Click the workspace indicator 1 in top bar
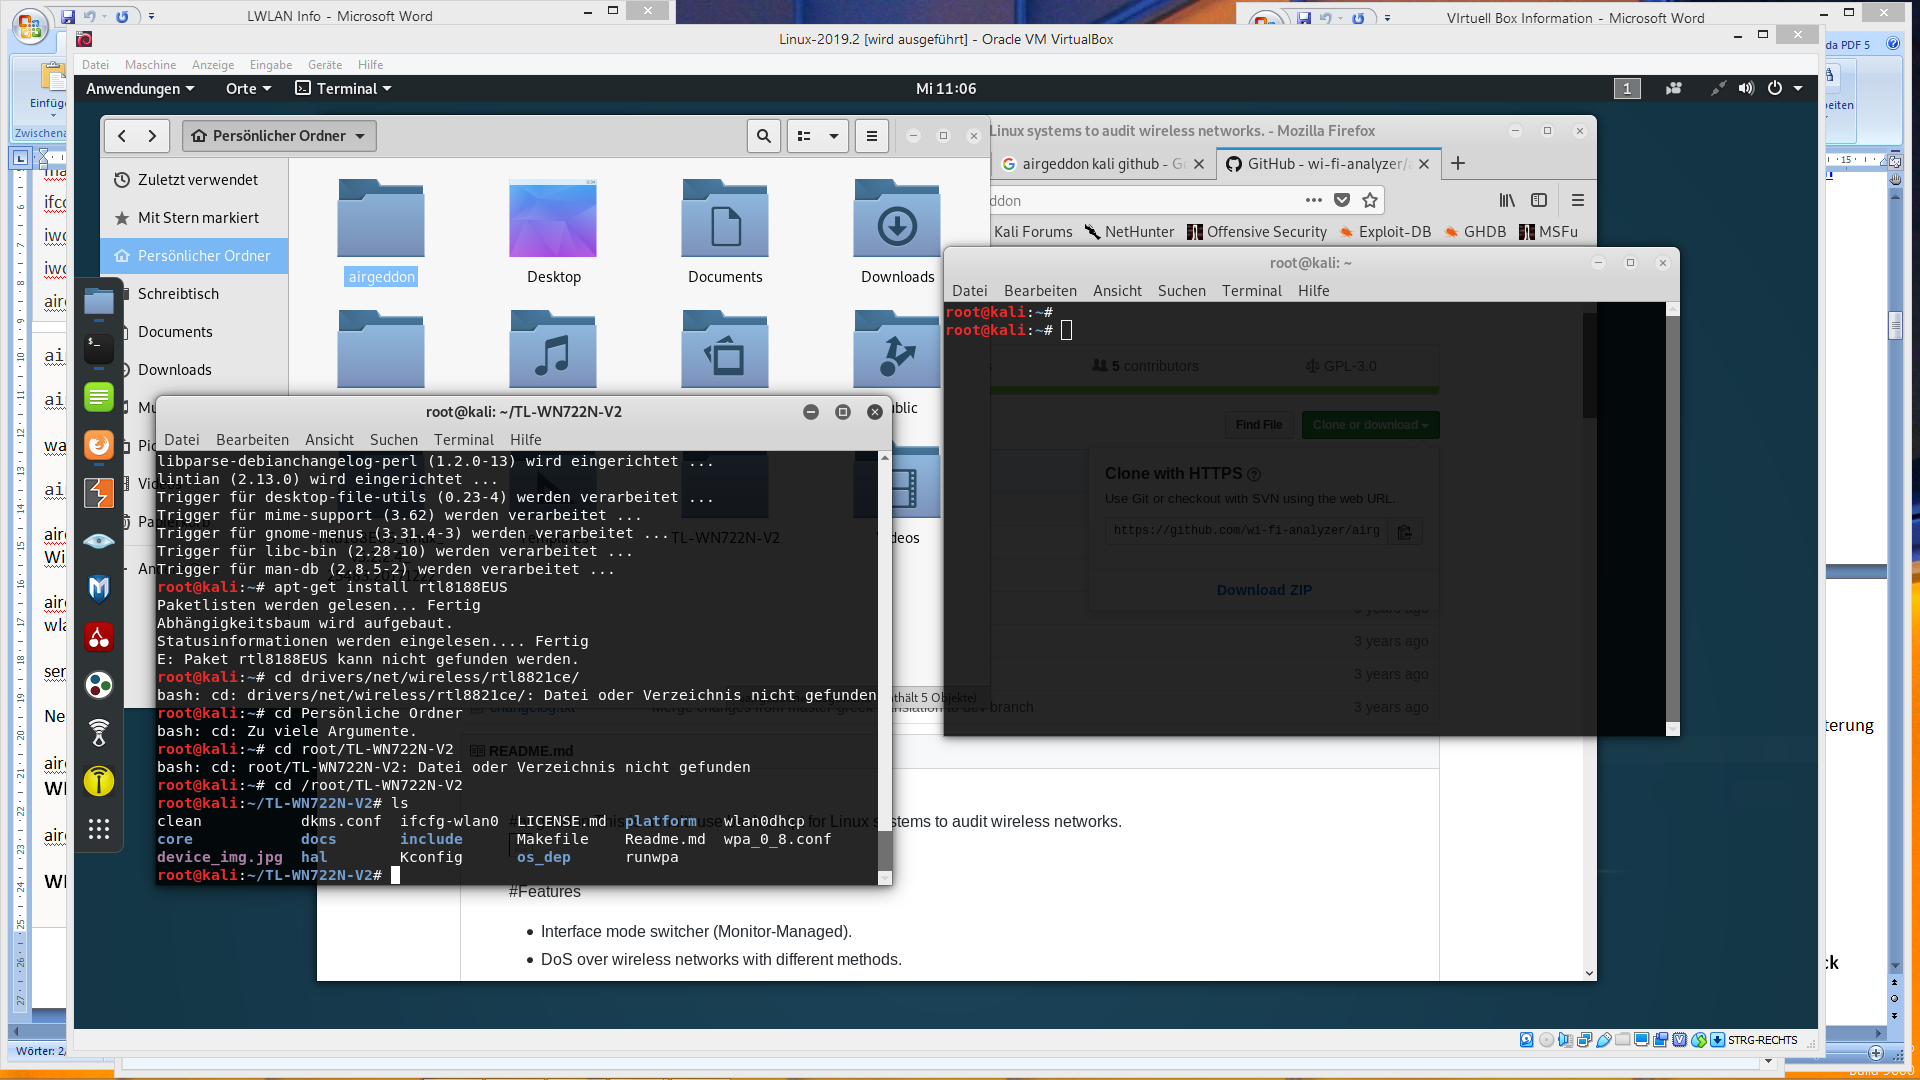Image resolution: width=1920 pixels, height=1080 pixels. pos(1627,88)
